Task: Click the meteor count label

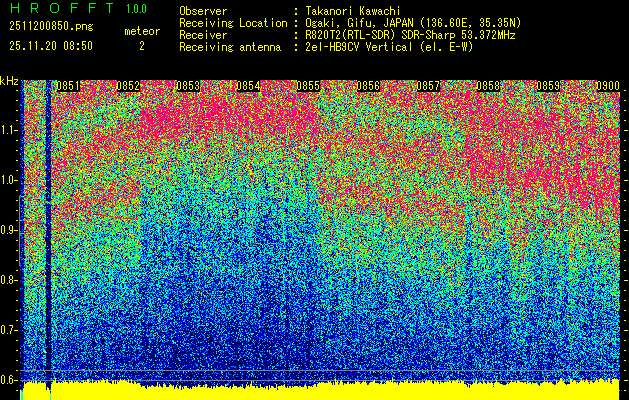Action: pyautogui.click(x=141, y=31)
